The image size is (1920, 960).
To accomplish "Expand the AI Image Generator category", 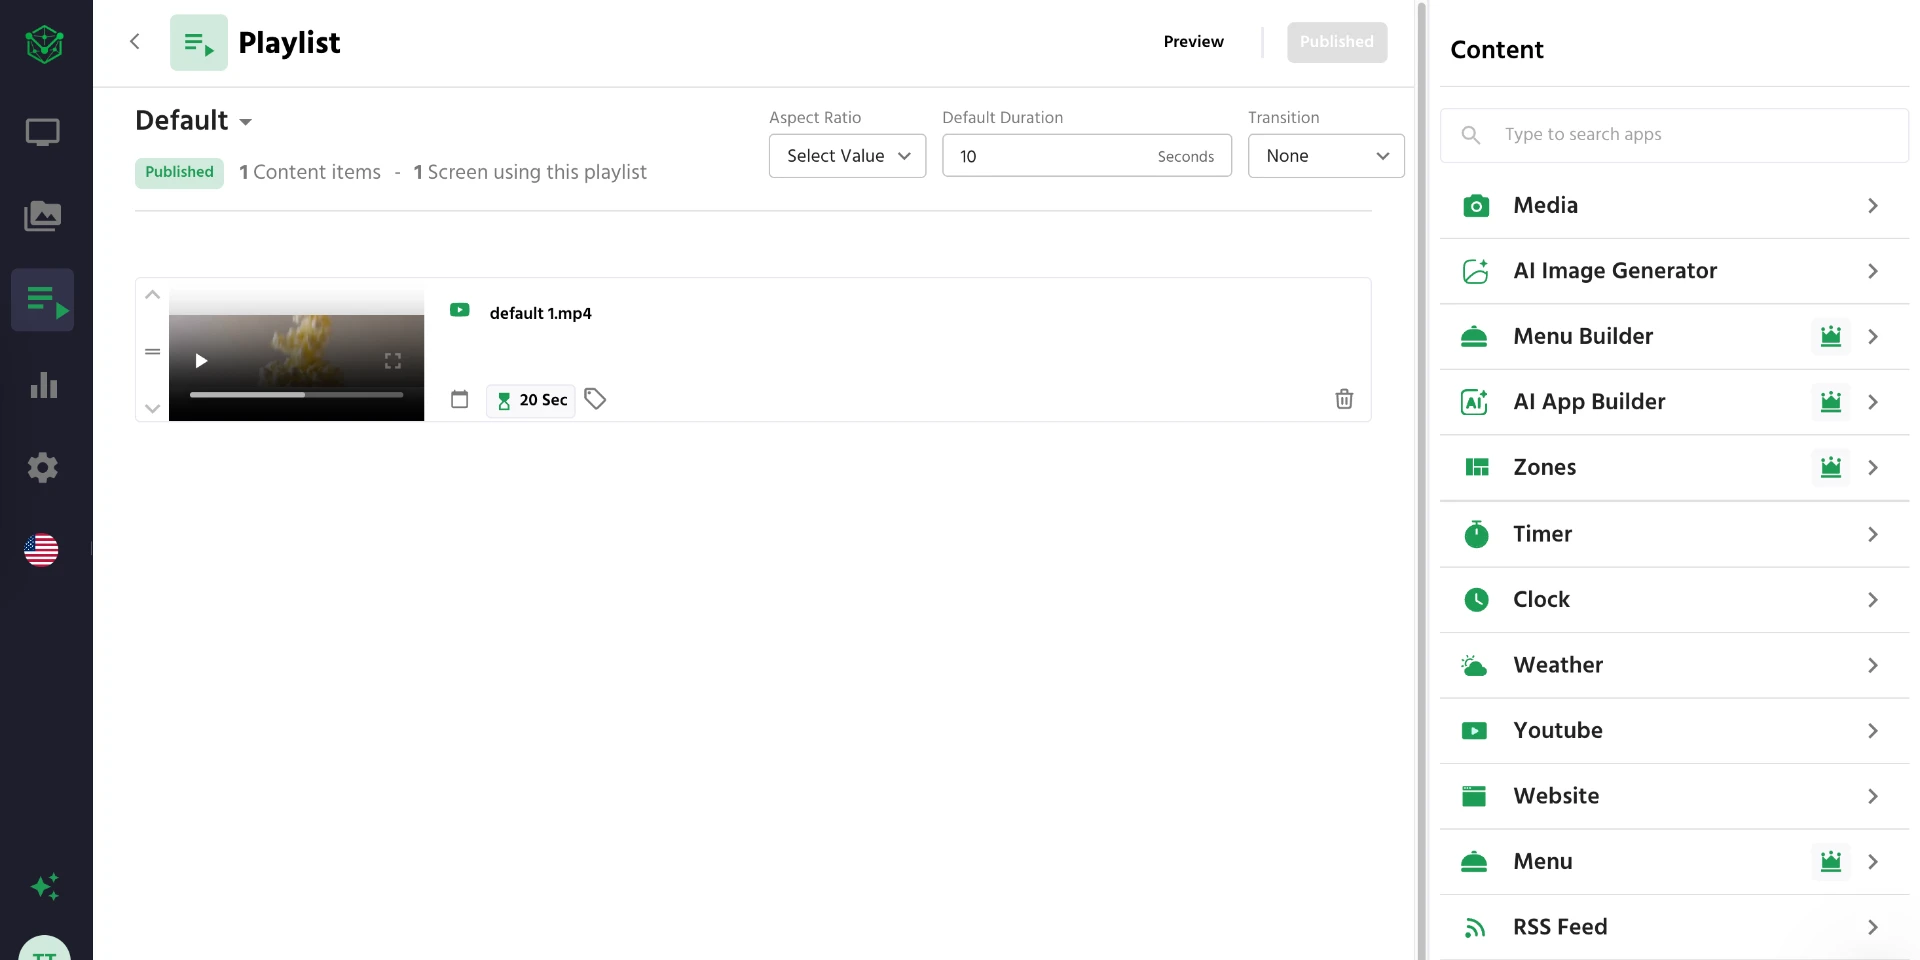I will pos(1674,271).
